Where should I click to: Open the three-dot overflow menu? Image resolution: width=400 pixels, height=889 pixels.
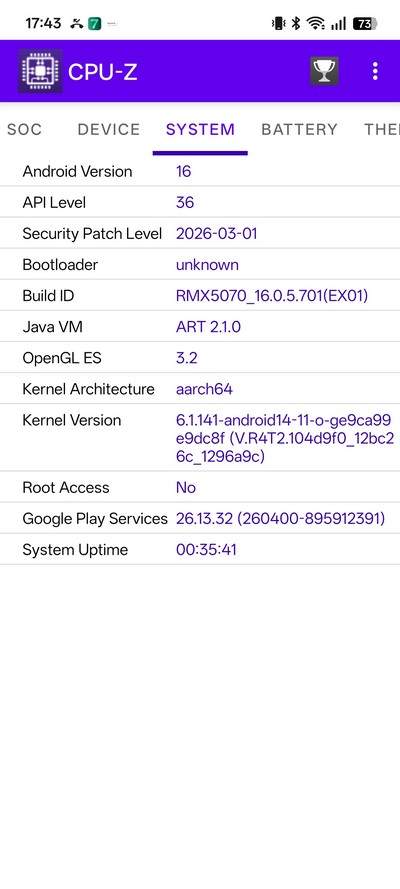375,71
